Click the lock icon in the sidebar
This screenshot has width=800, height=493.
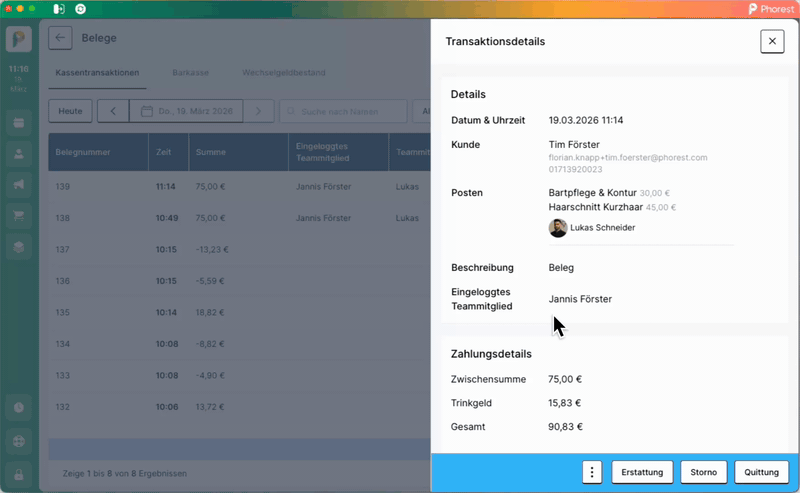19,475
